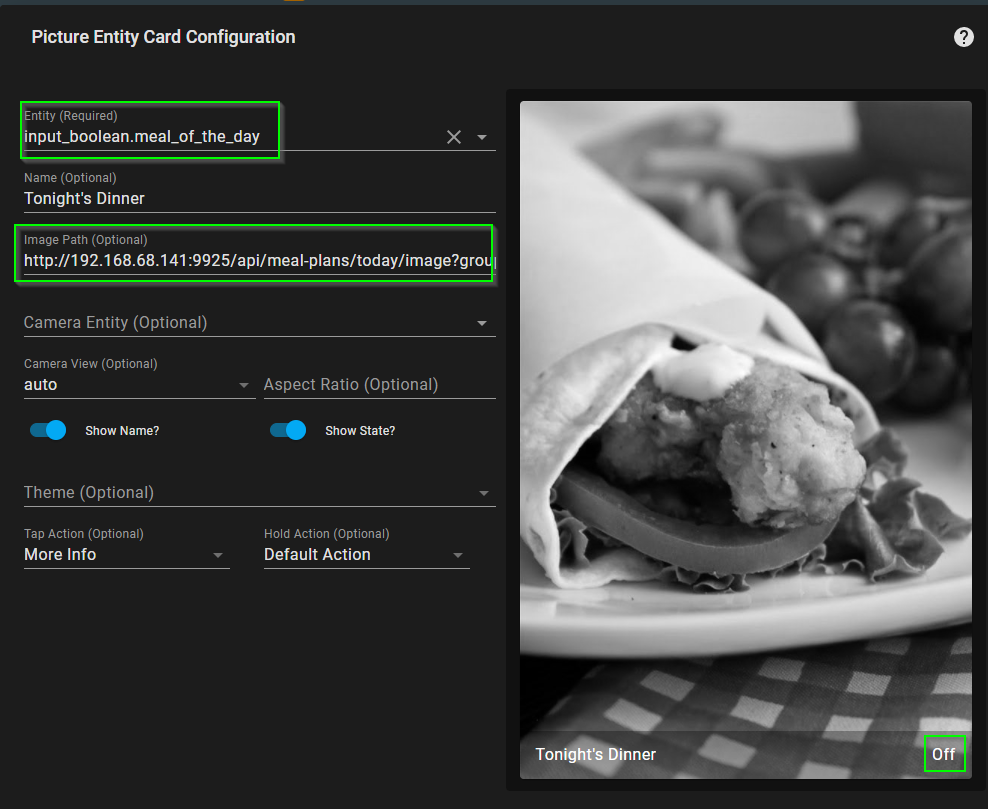
Task: Toggle the Show State switch
Action: [288, 430]
